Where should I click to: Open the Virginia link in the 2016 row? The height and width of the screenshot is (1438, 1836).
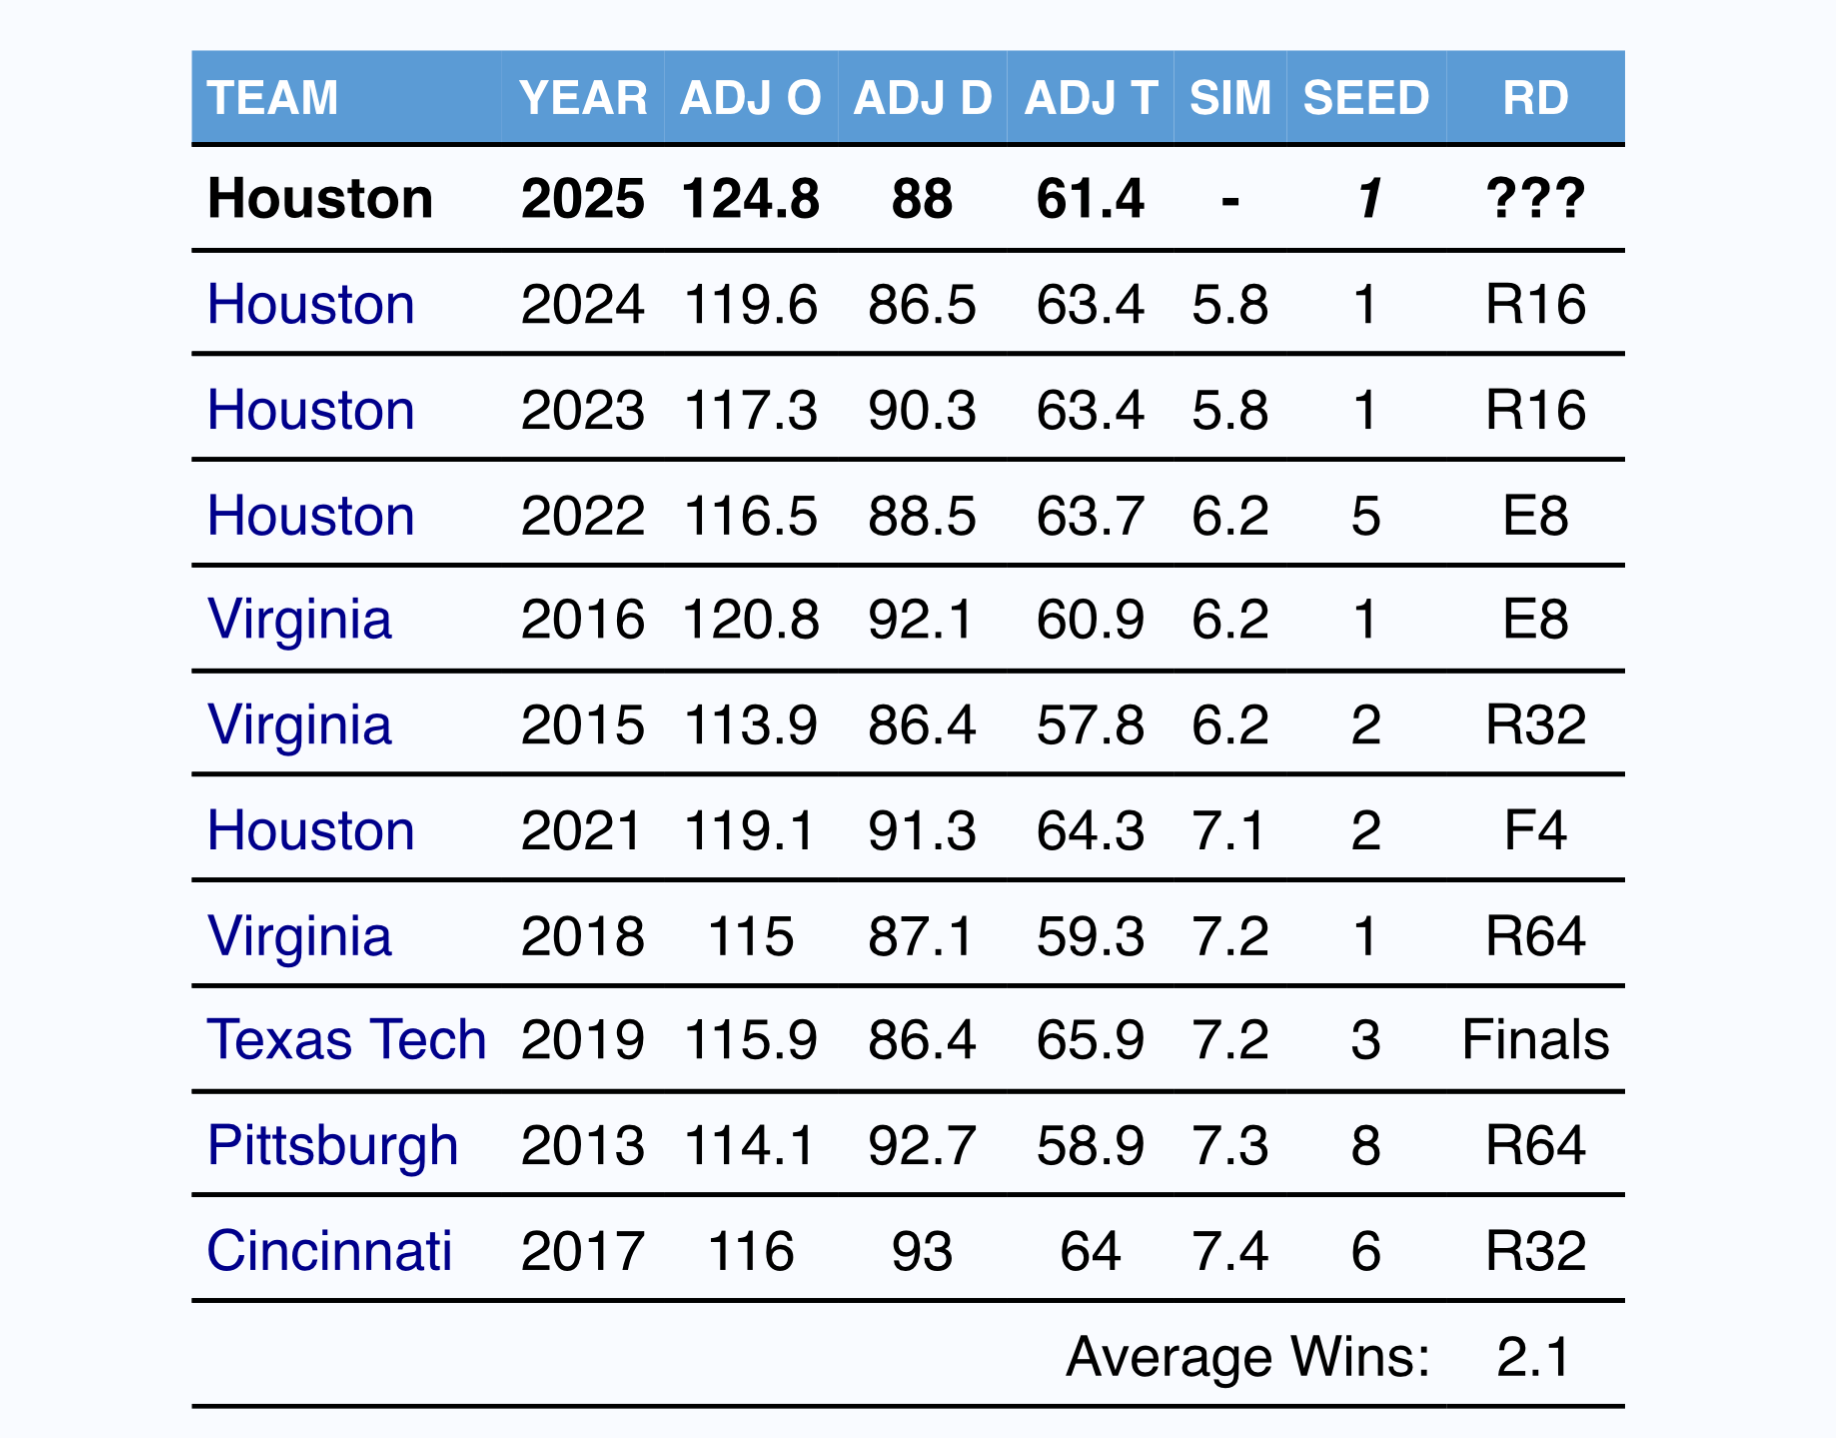click(x=299, y=620)
